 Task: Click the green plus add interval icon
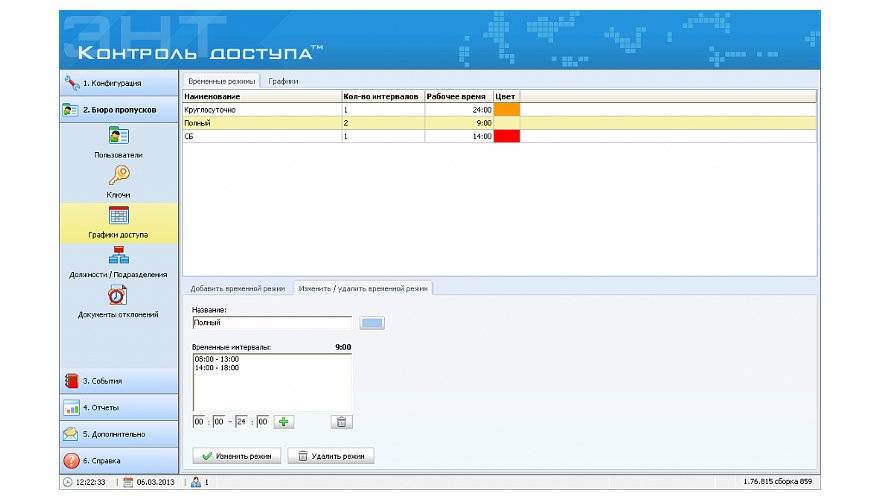click(x=284, y=422)
